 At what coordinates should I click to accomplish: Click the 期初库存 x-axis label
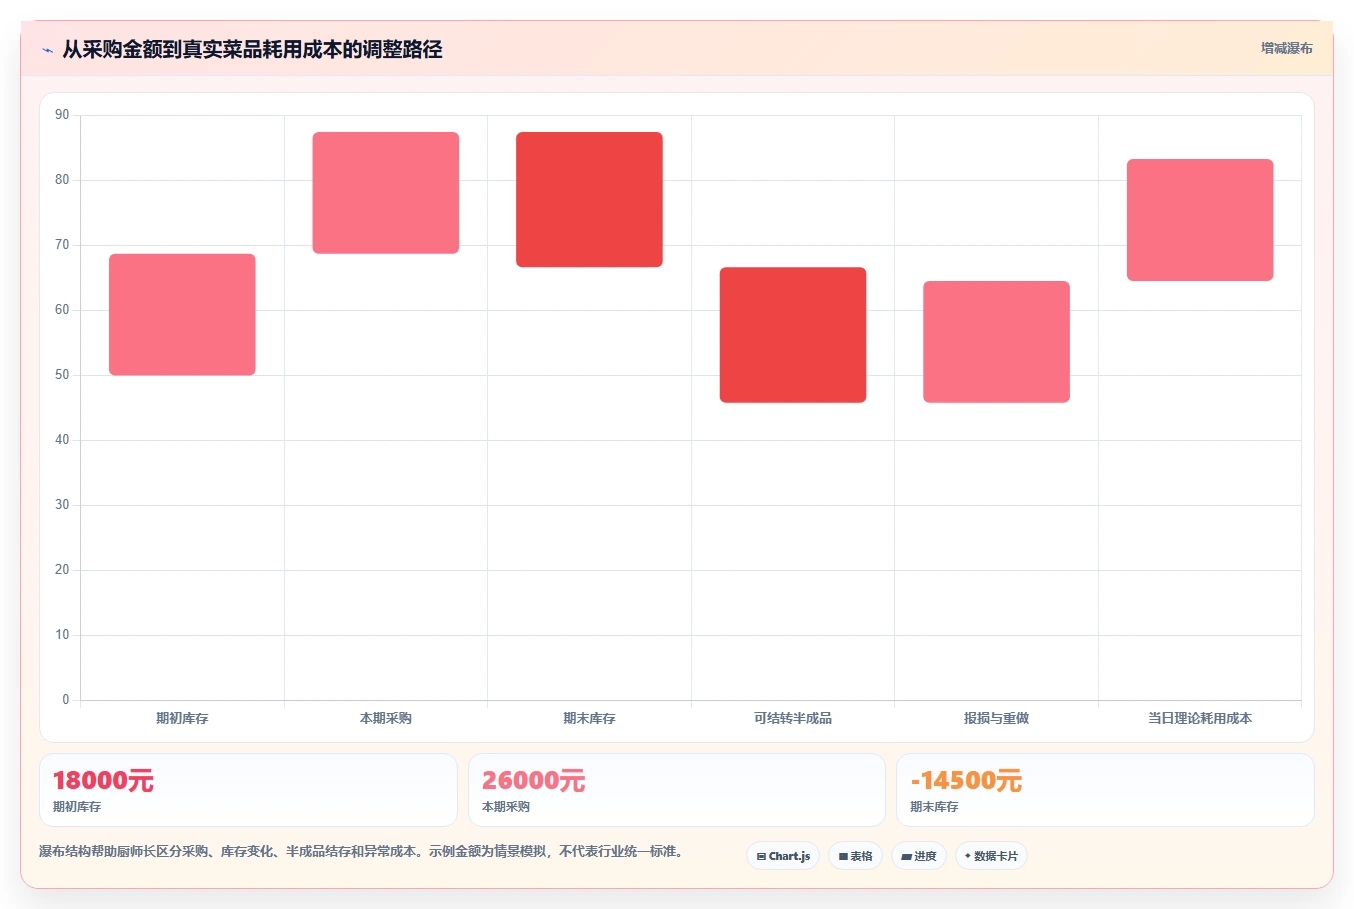pyautogui.click(x=182, y=718)
